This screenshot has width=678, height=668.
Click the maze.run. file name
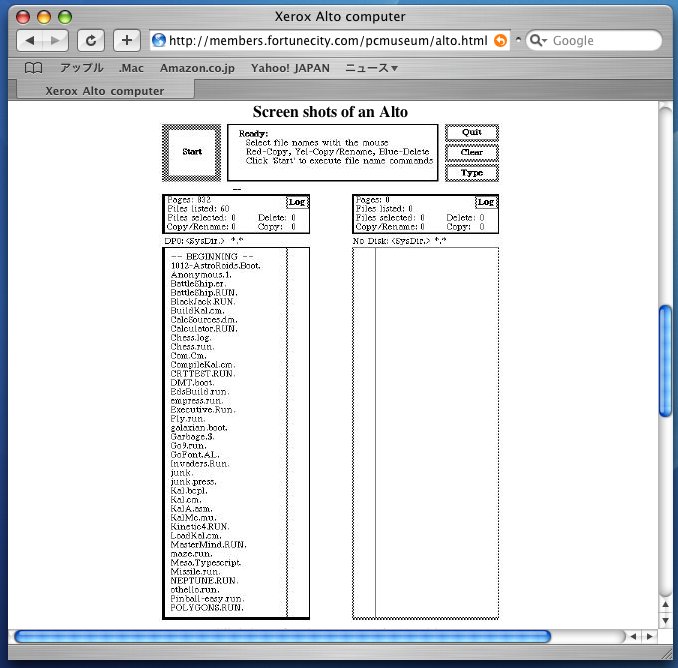click(x=191, y=554)
